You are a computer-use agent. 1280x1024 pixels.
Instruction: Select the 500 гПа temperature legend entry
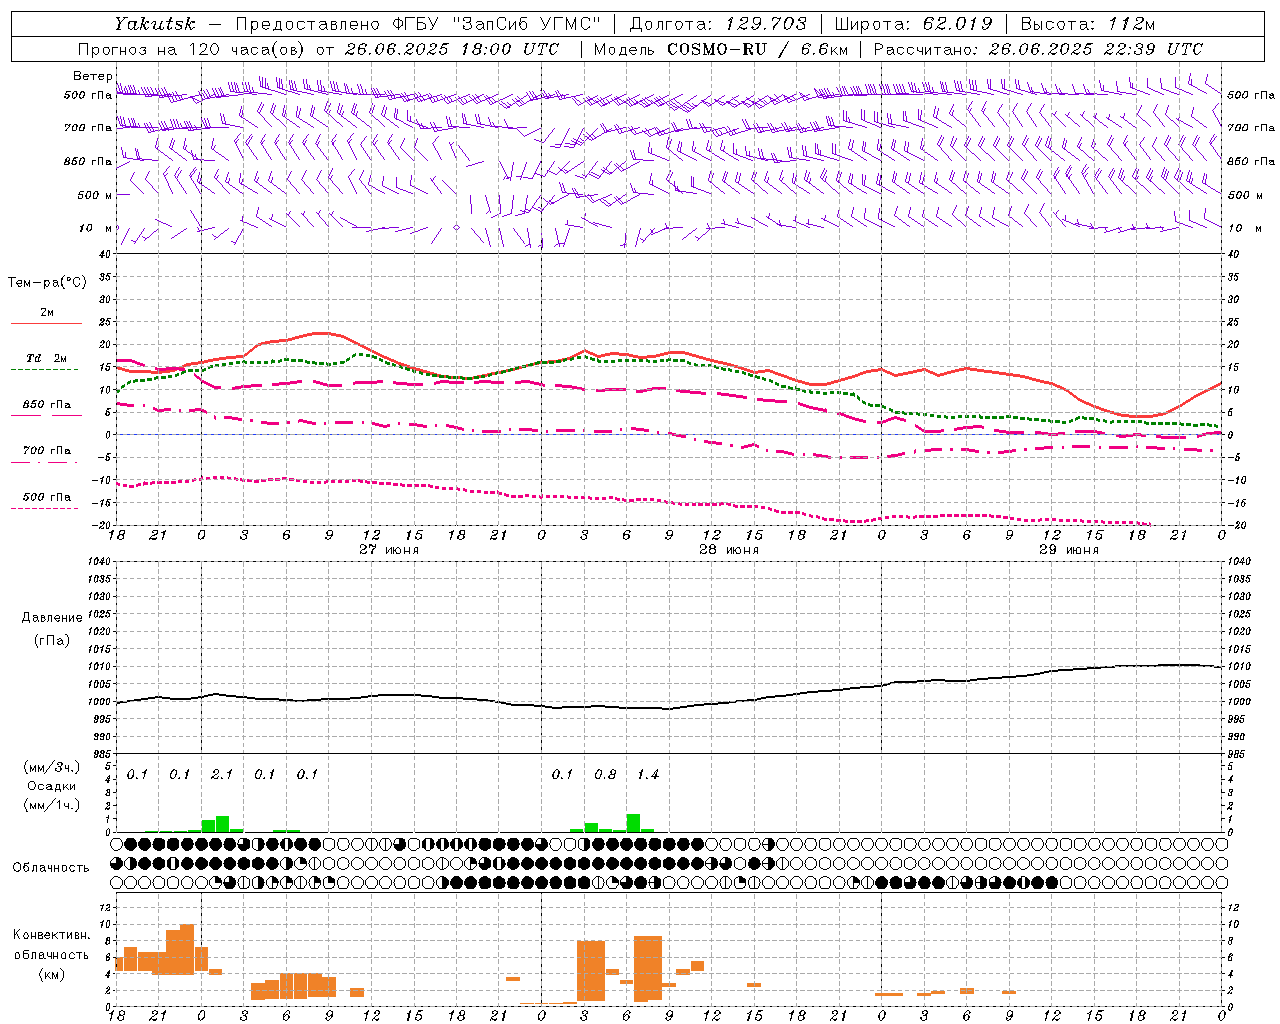(x=46, y=497)
